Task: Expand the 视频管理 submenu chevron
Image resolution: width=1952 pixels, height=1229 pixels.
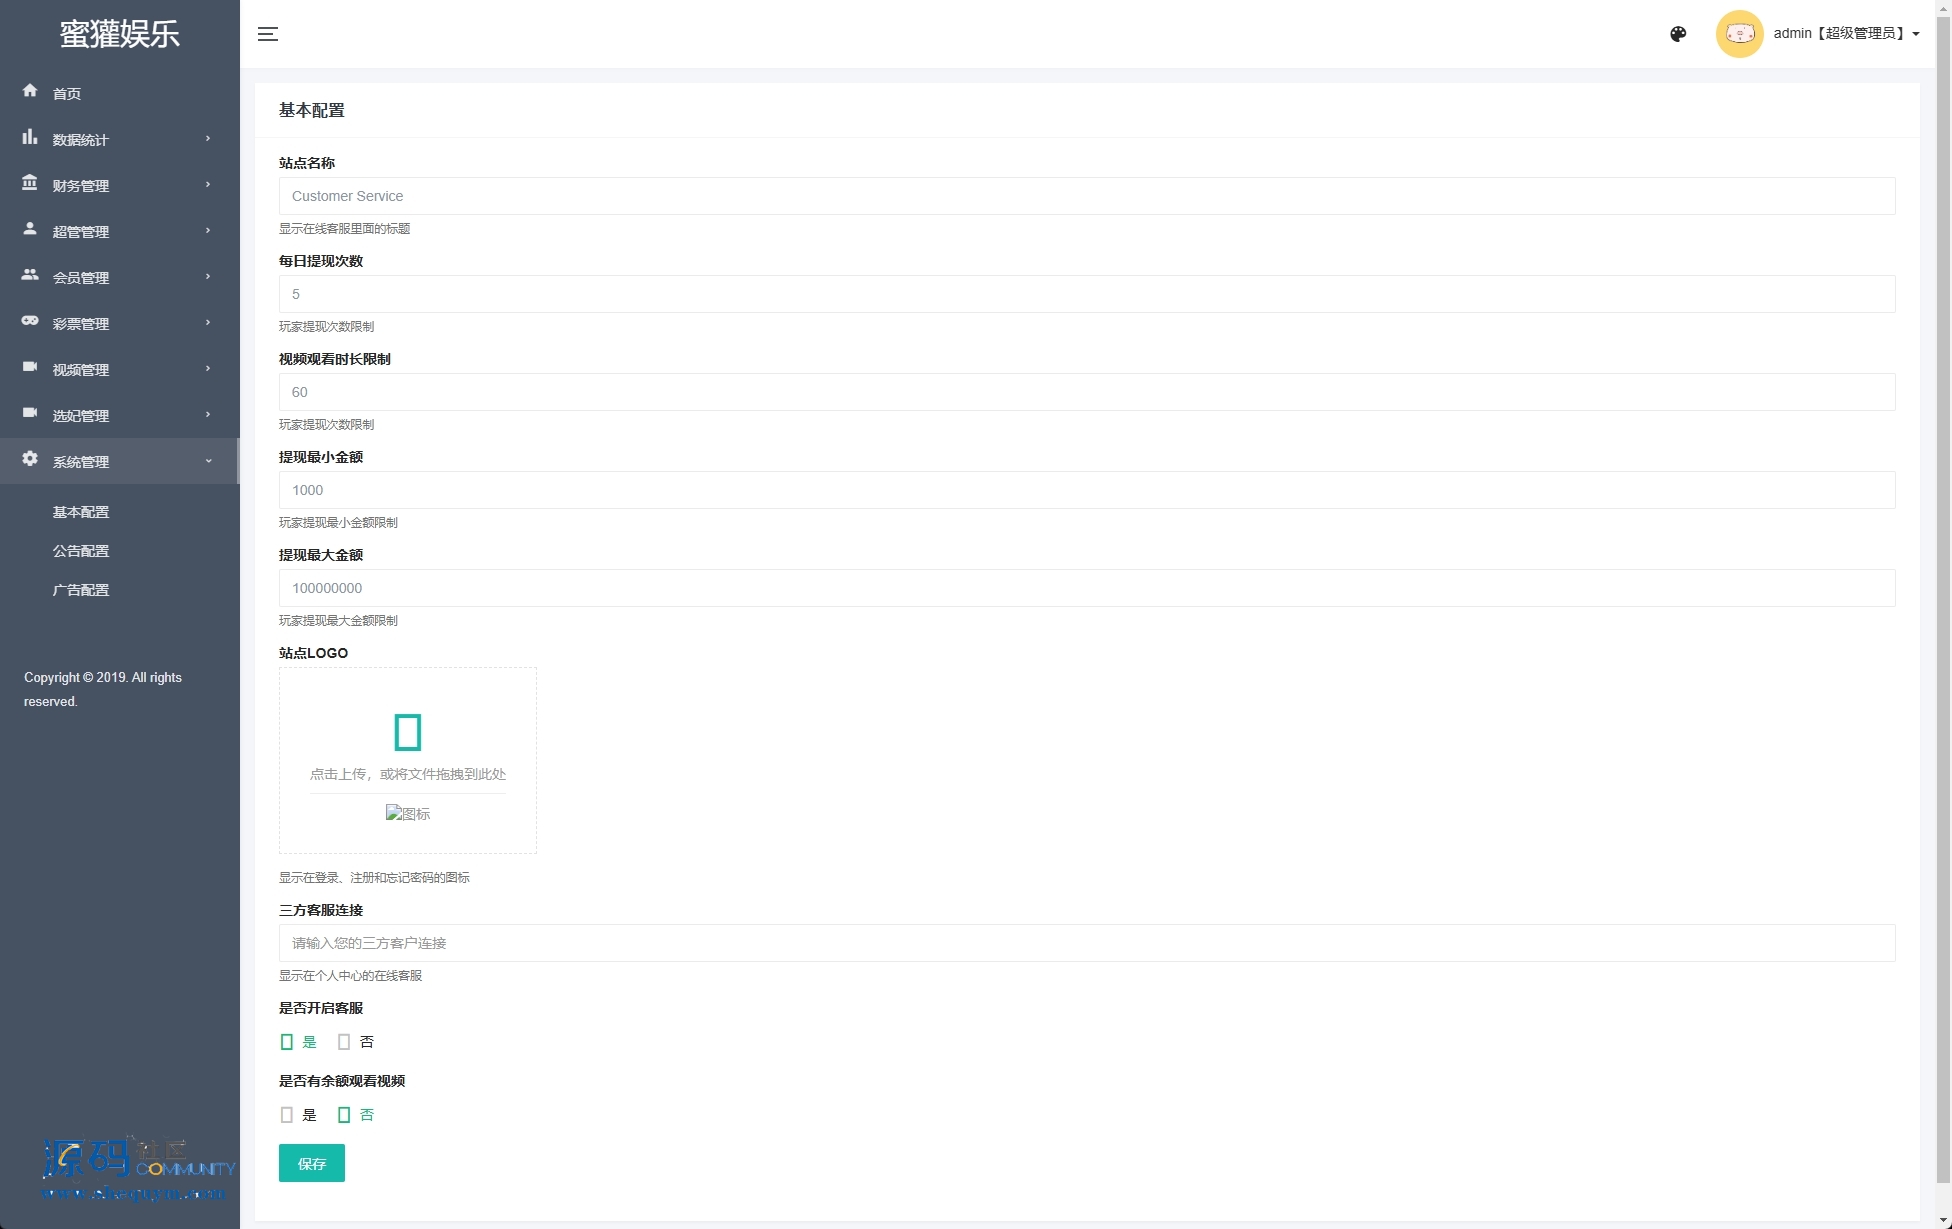Action: [208, 369]
